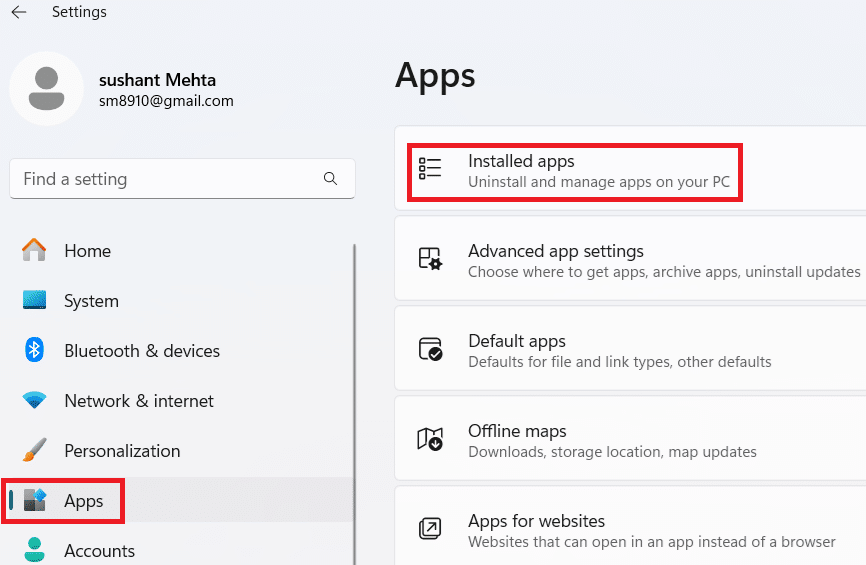Click the Advanced app settings icon

430,259
